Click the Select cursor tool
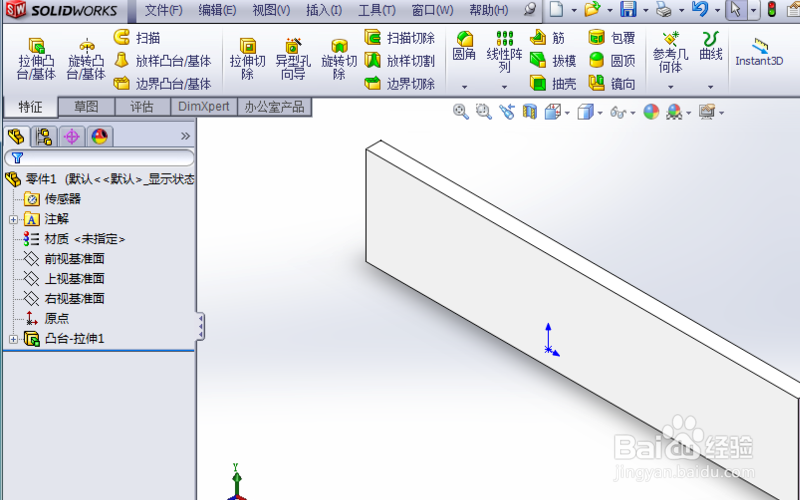Viewport: 800px width, 500px height. click(x=736, y=9)
